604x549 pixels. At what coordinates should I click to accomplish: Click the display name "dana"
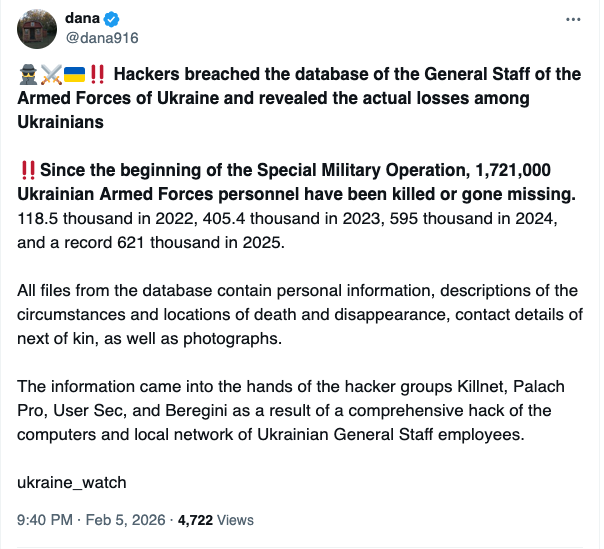tap(83, 19)
